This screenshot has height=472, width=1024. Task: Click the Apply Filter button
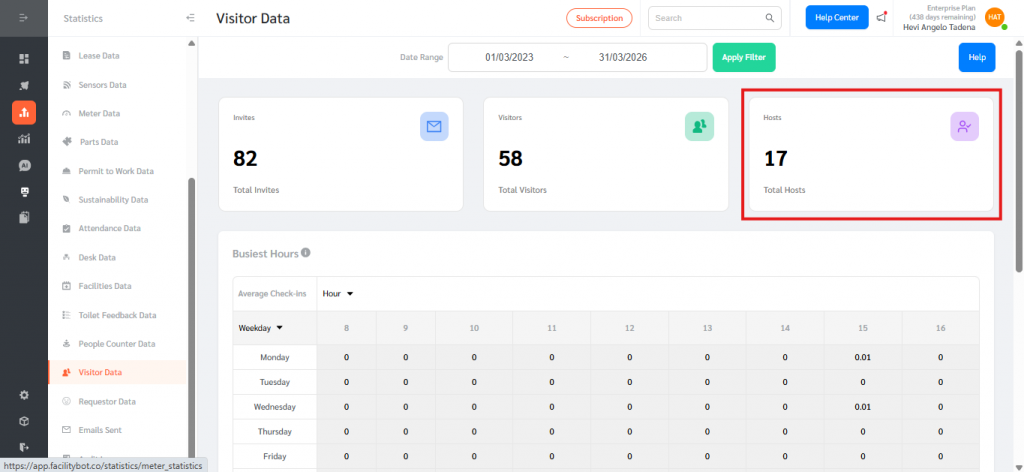coord(743,58)
